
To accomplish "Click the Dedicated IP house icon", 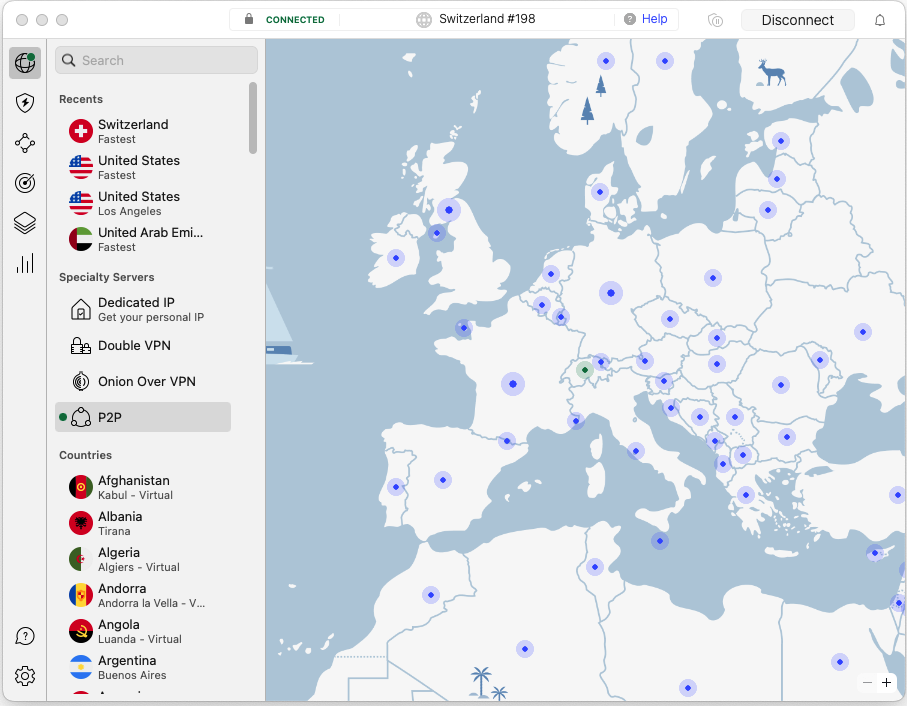I will click(81, 309).
